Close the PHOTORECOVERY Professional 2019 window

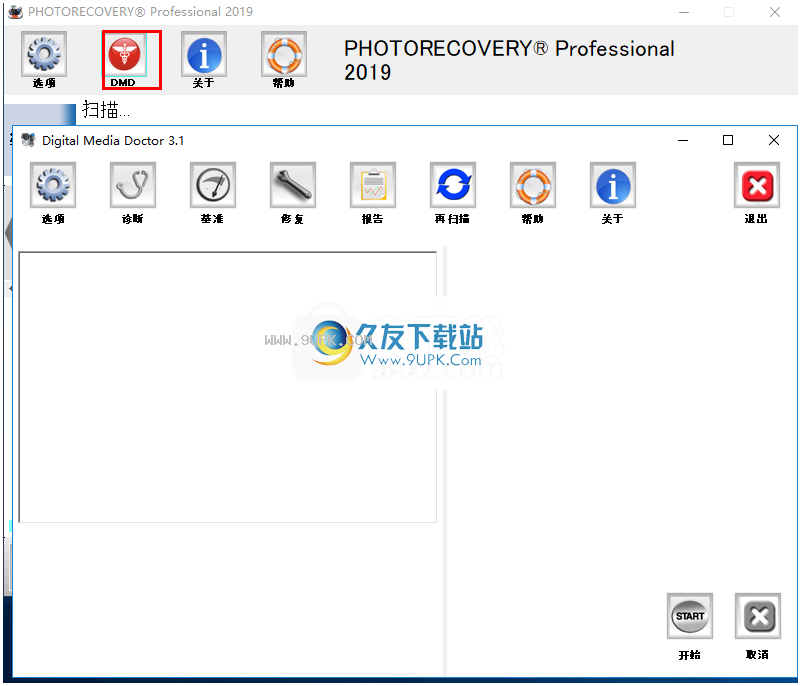point(775,12)
